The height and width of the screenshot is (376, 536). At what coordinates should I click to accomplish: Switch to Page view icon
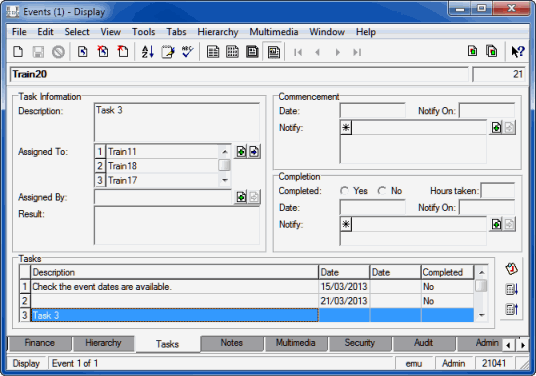click(252, 52)
